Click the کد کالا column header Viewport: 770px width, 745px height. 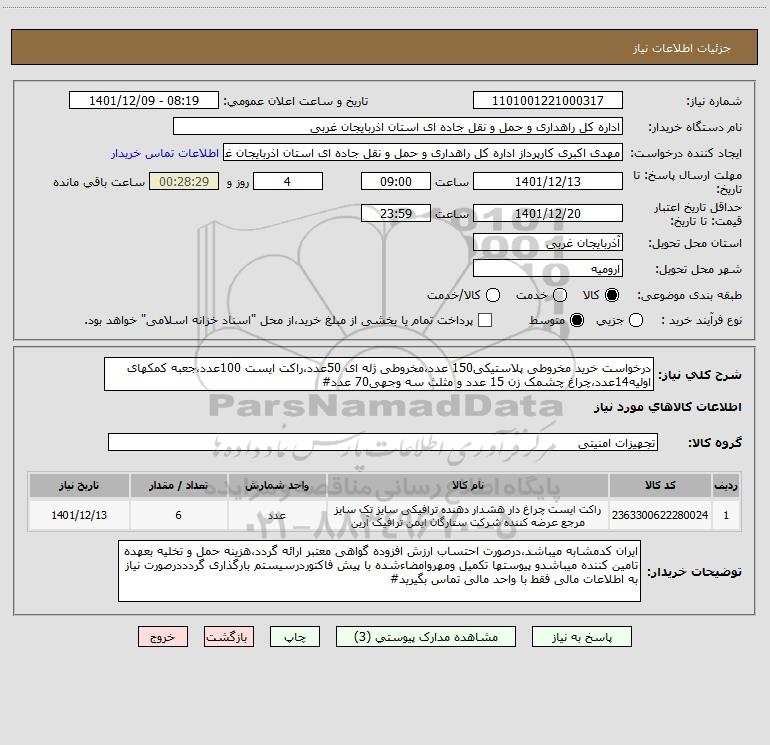pyautogui.click(x=660, y=485)
